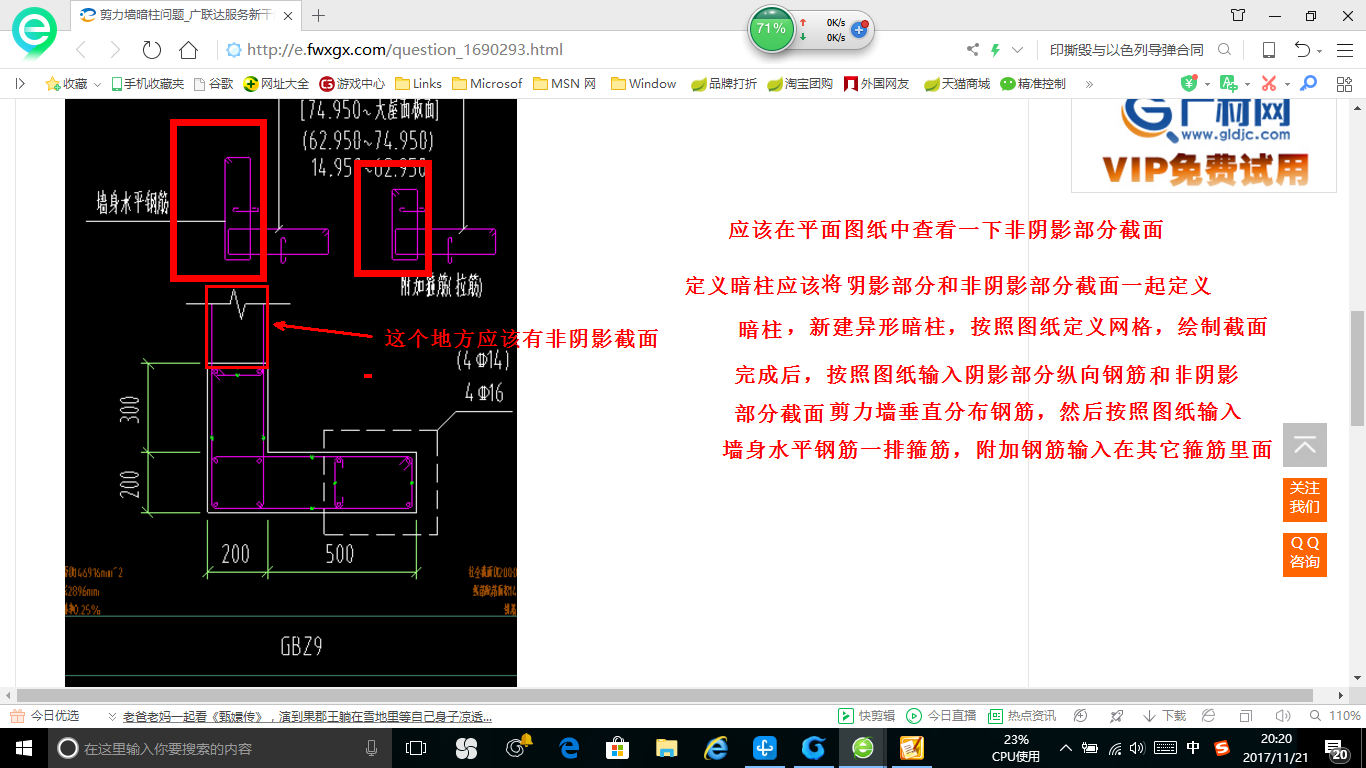Click the back-to-top arrow button
The width and height of the screenshot is (1366, 768).
click(x=1305, y=445)
